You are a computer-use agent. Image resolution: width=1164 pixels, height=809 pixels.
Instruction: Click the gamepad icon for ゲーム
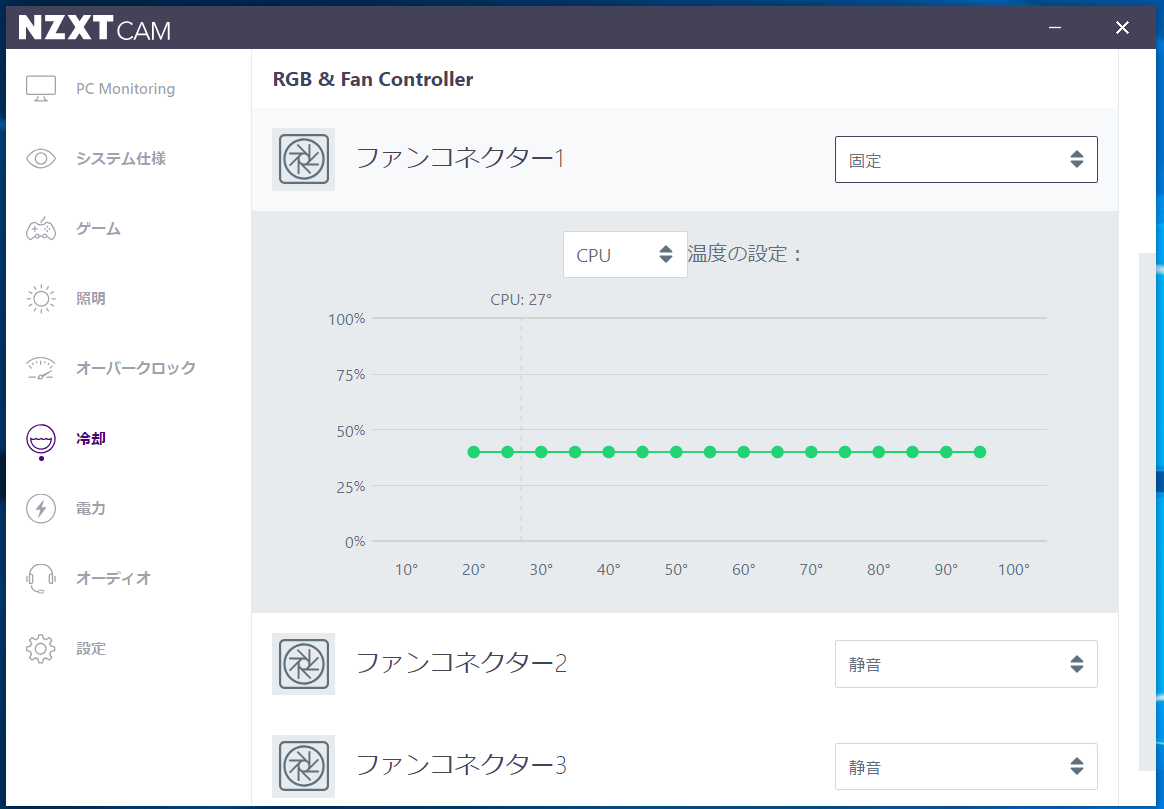tap(41, 229)
